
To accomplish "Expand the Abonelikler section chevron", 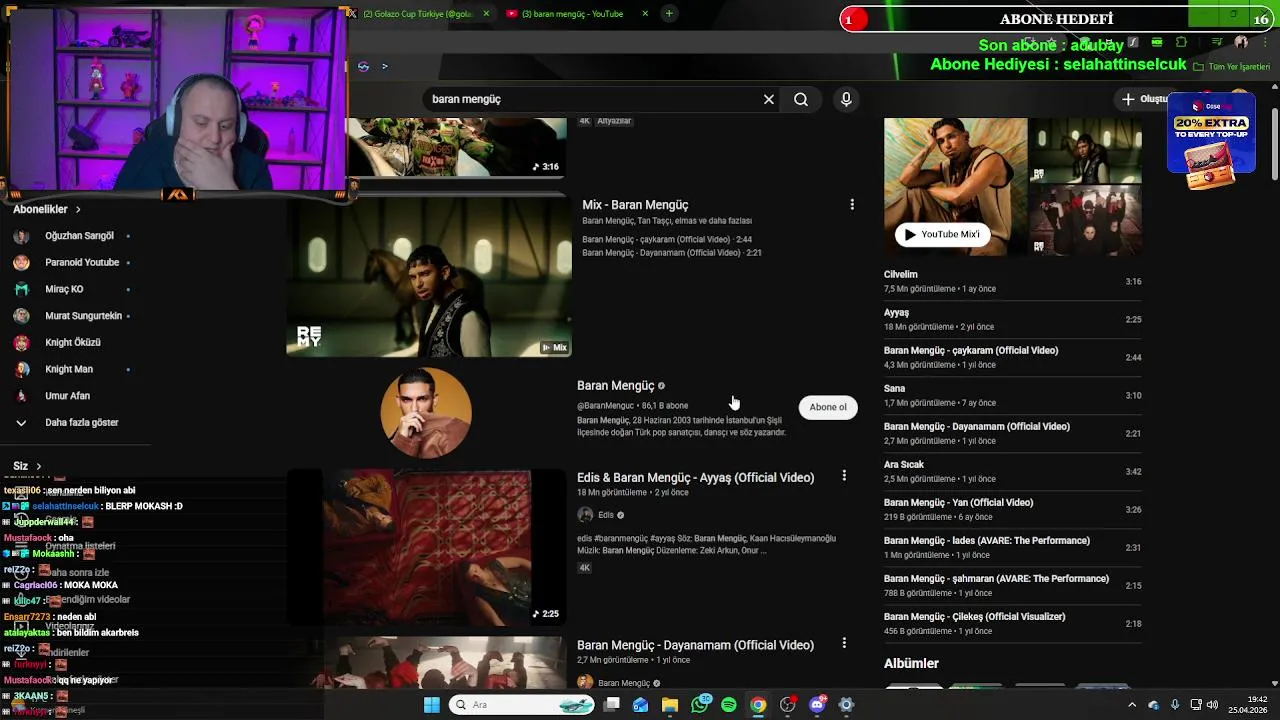I will click(78, 209).
